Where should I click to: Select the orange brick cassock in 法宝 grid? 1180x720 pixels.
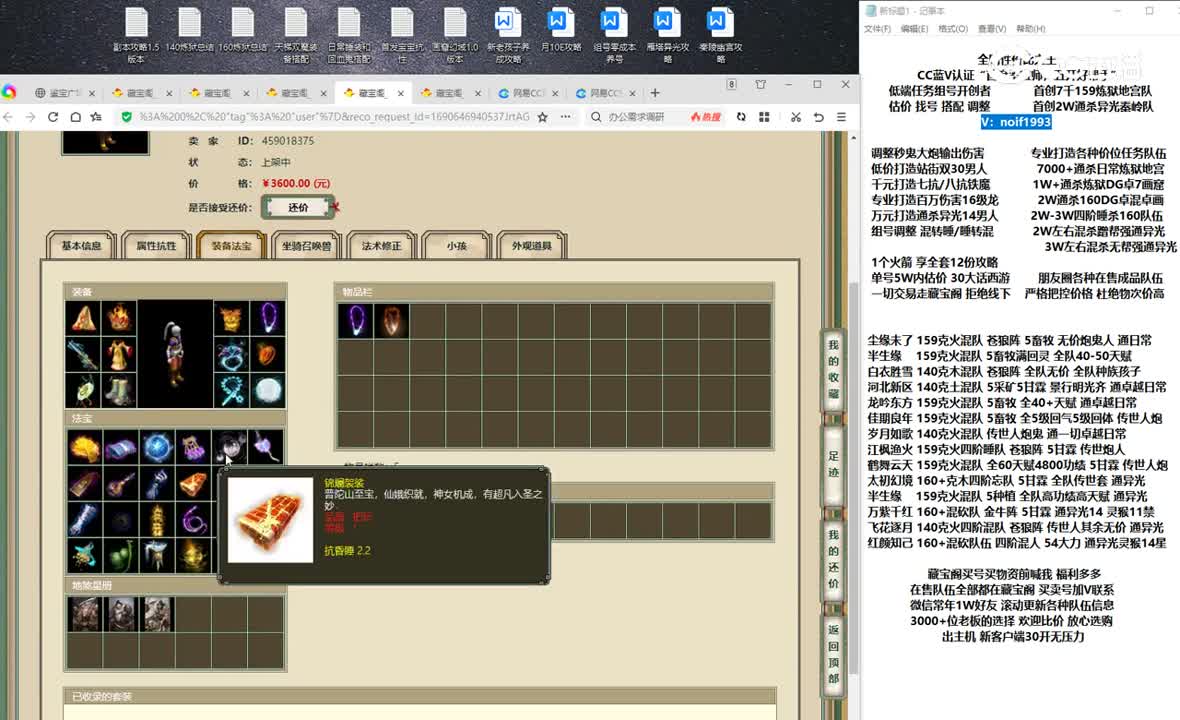point(193,484)
